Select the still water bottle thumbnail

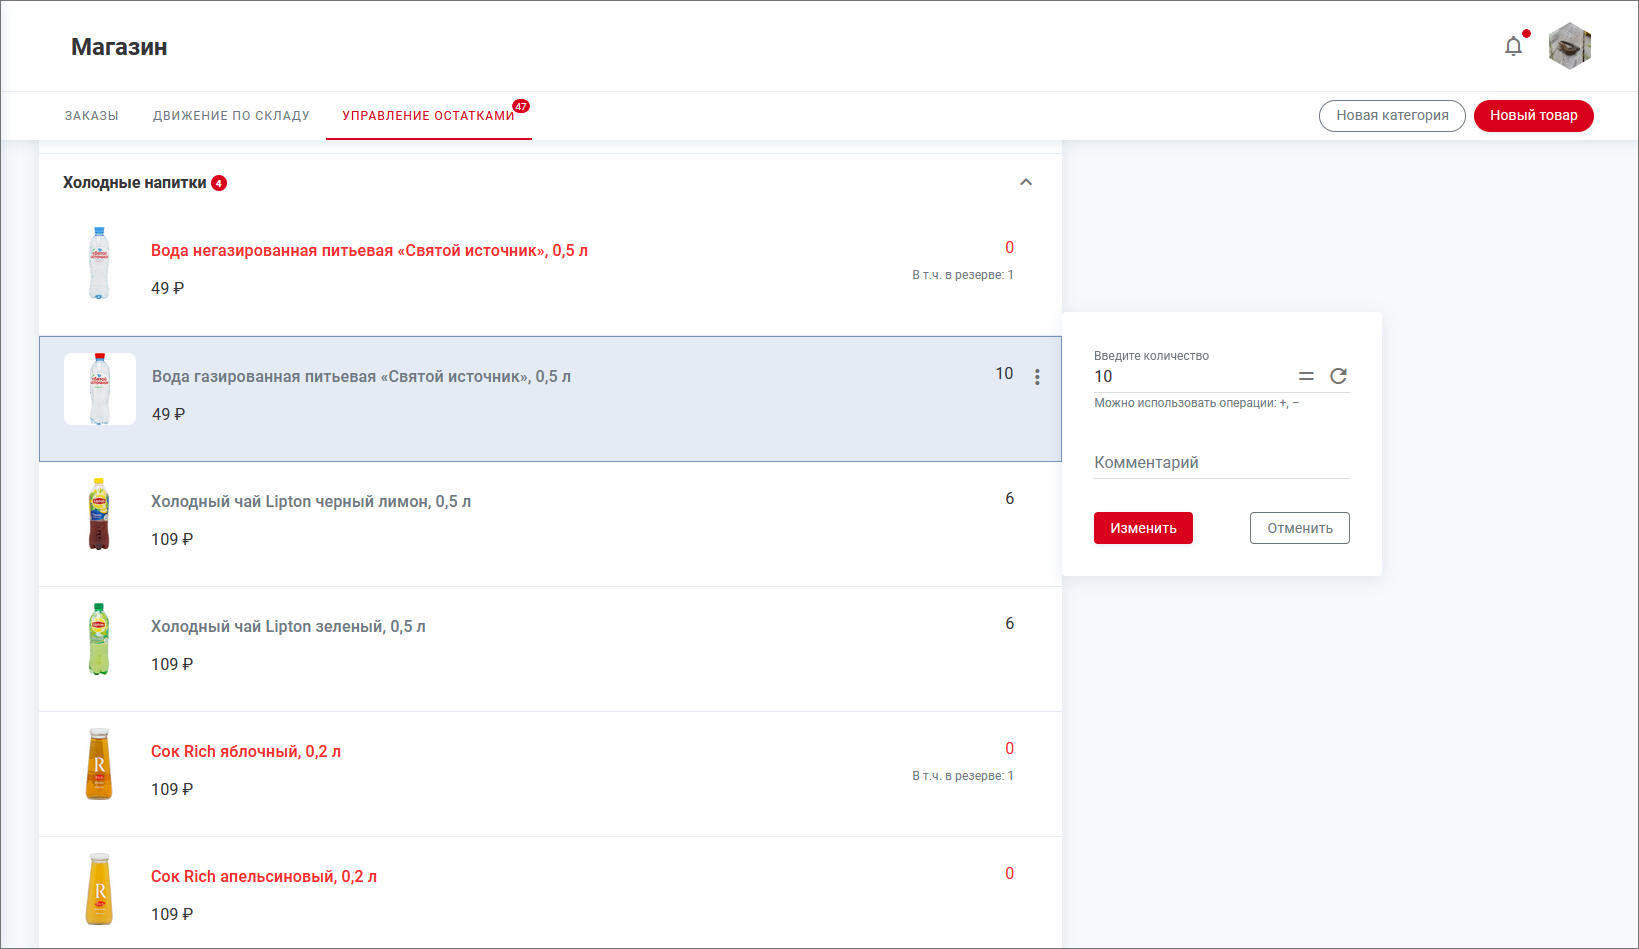click(99, 264)
